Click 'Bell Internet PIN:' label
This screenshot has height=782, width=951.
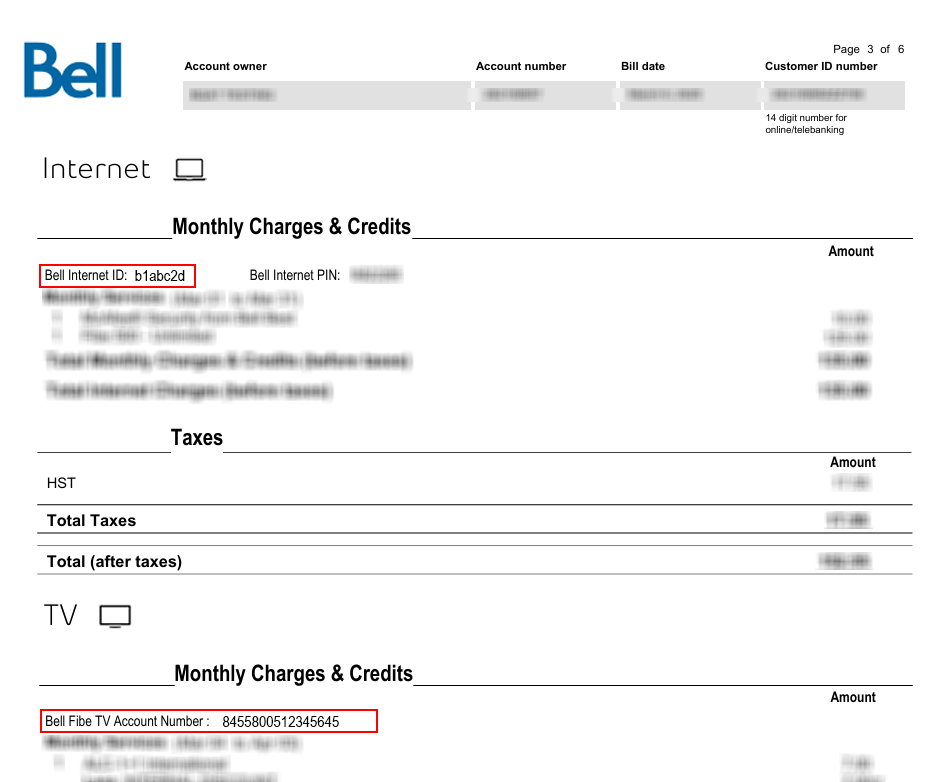click(295, 275)
